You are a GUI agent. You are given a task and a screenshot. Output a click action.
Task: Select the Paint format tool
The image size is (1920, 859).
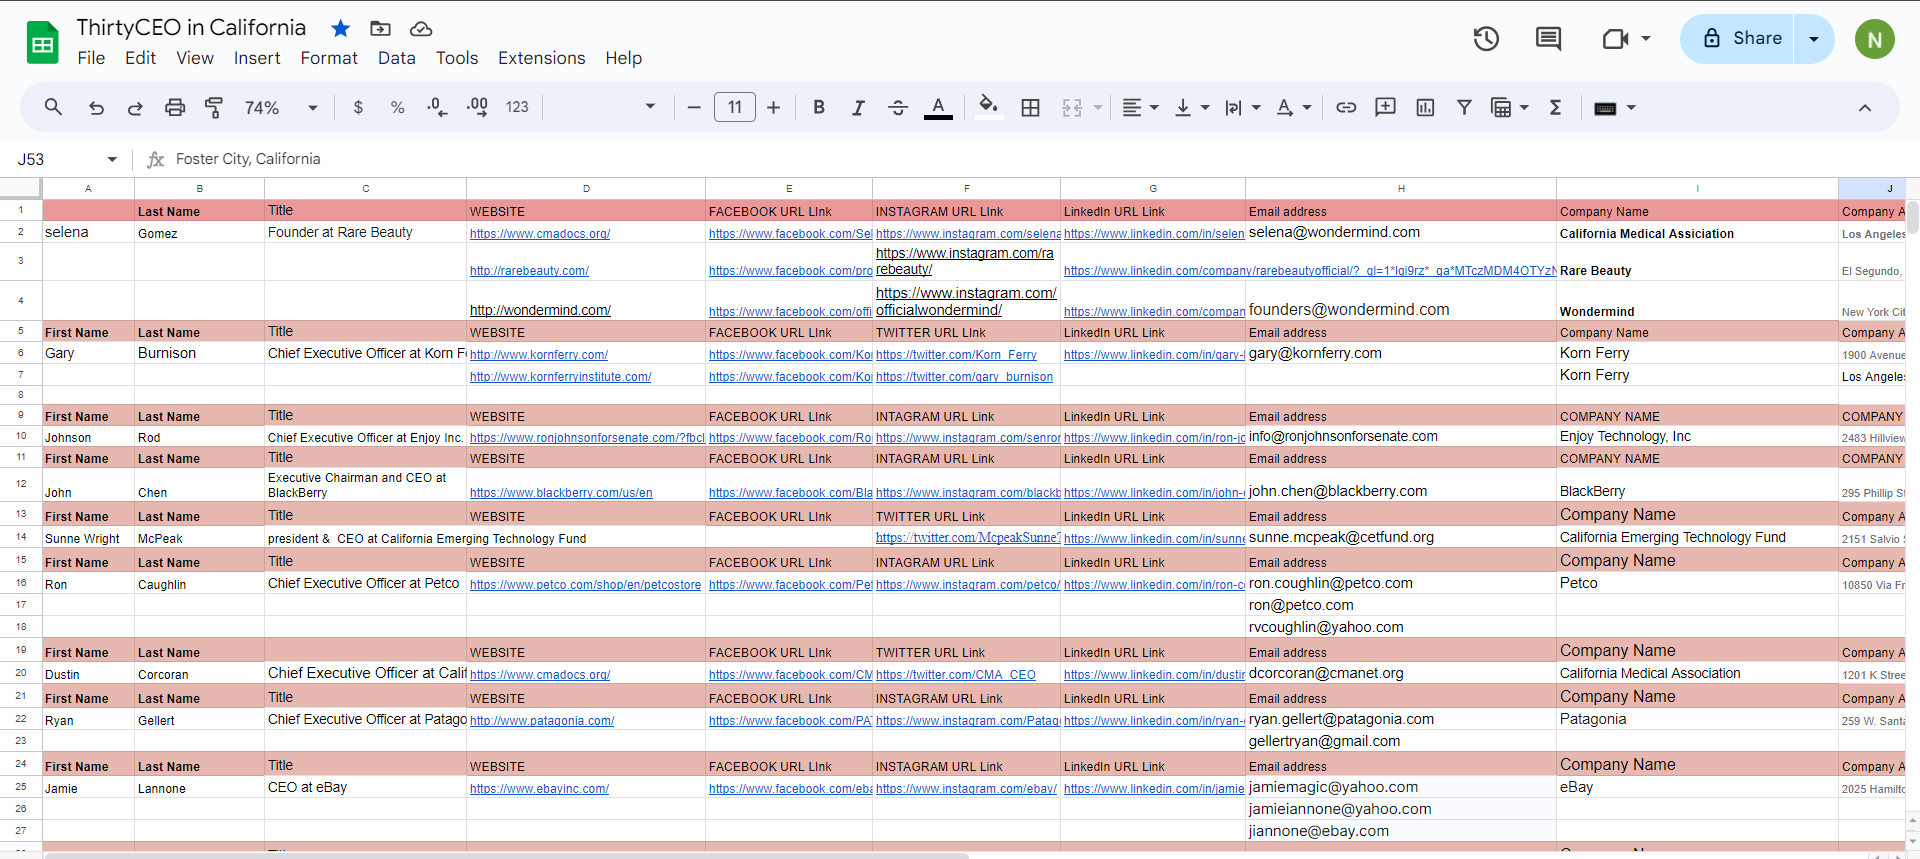pos(214,108)
